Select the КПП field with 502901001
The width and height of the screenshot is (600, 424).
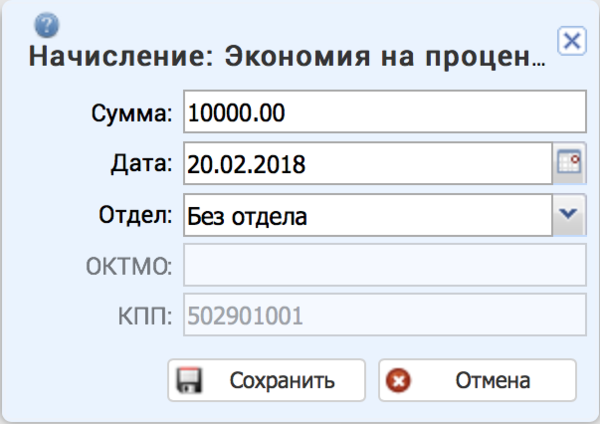pyautogui.click(x=383, y=316)
